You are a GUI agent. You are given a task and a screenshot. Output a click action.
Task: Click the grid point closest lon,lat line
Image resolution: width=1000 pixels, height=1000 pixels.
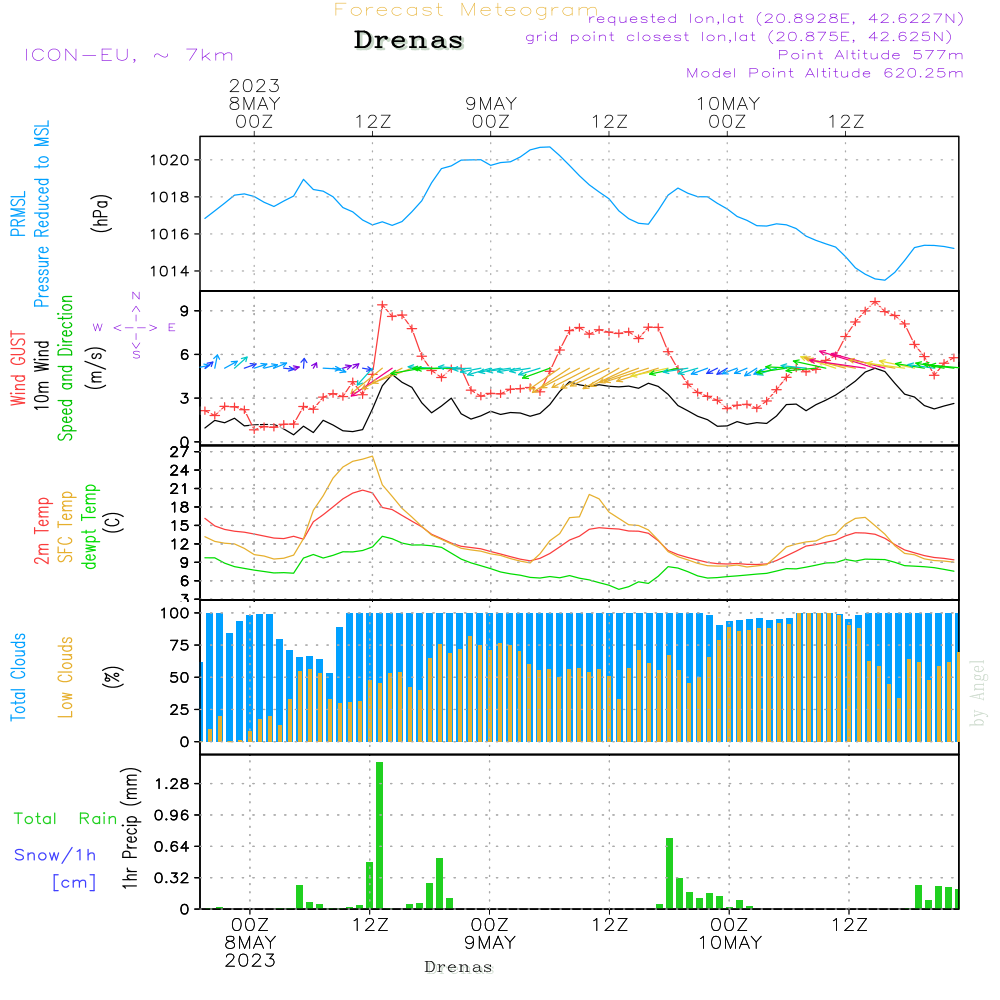[x=739, y=37]
